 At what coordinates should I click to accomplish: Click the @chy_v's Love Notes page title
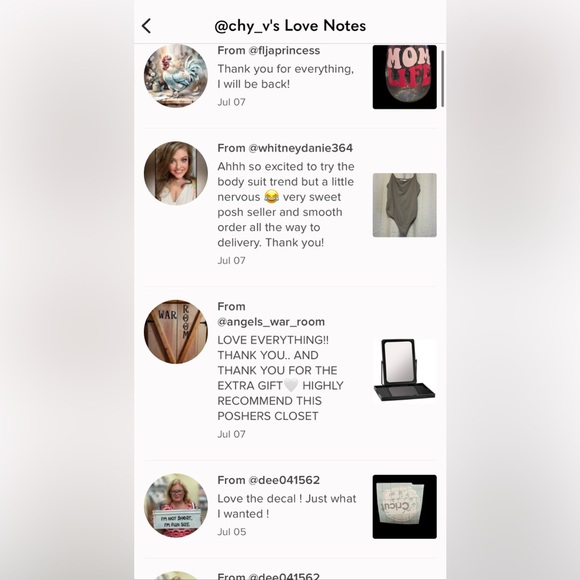click(x=290, y=26)
